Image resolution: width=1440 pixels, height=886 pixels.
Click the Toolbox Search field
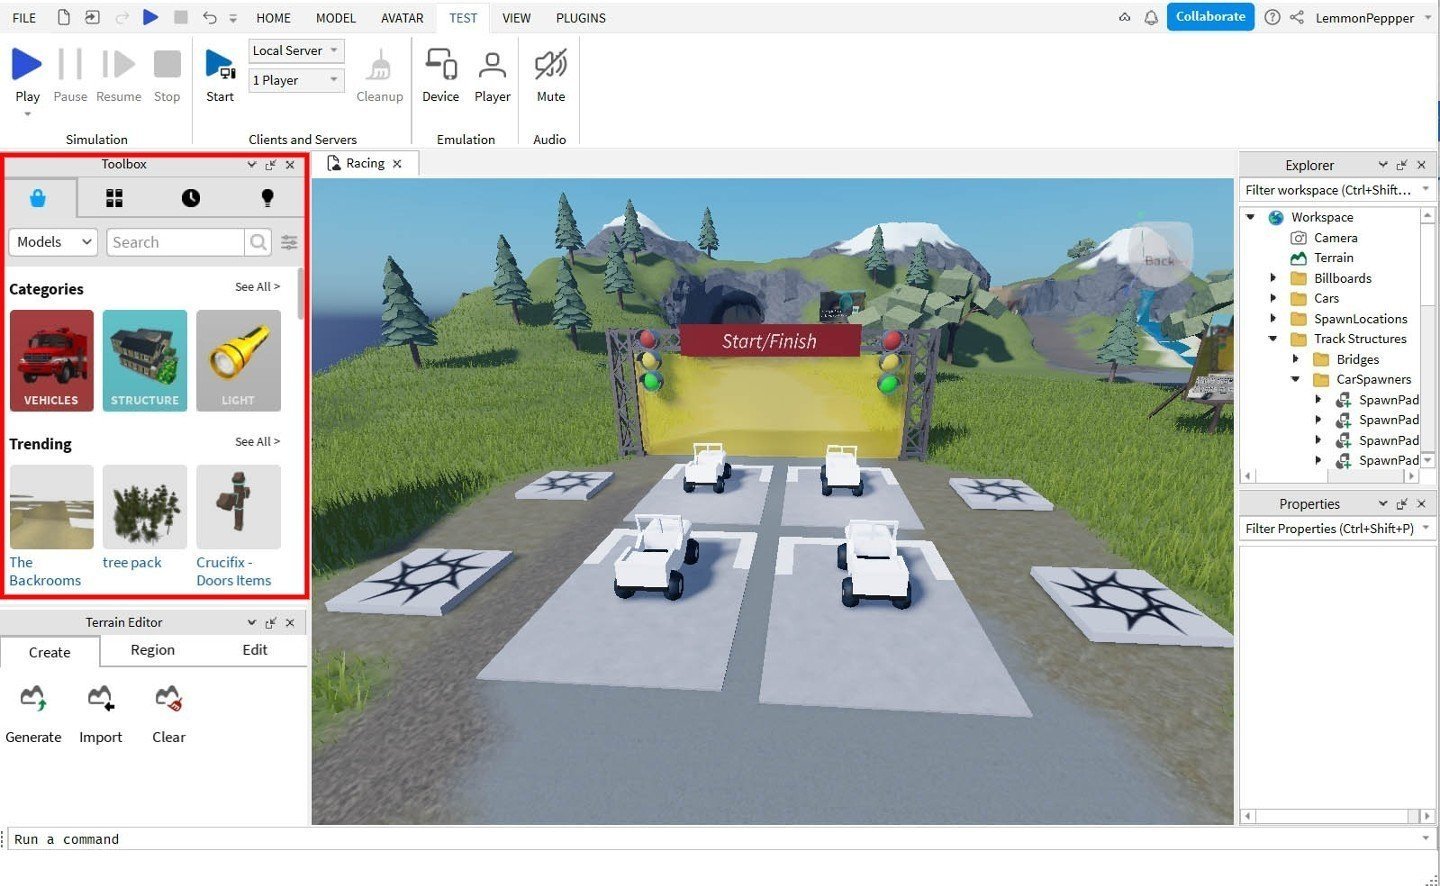175,242
